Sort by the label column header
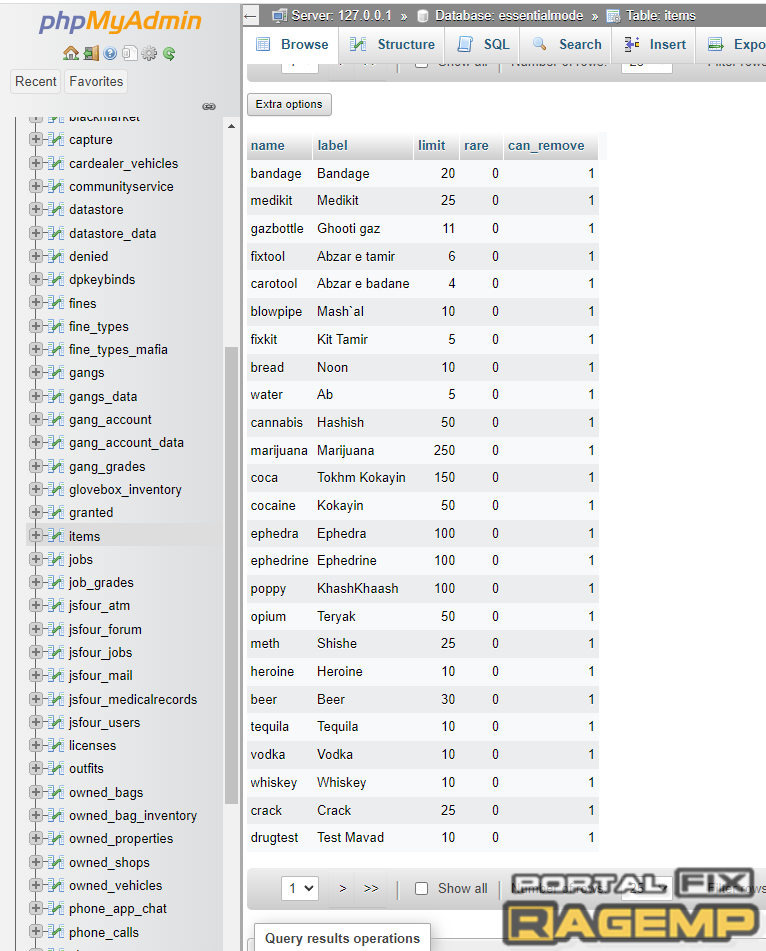The height and width of the screenshot is (951, 766). pyautogui.click(x=332, y=146)
